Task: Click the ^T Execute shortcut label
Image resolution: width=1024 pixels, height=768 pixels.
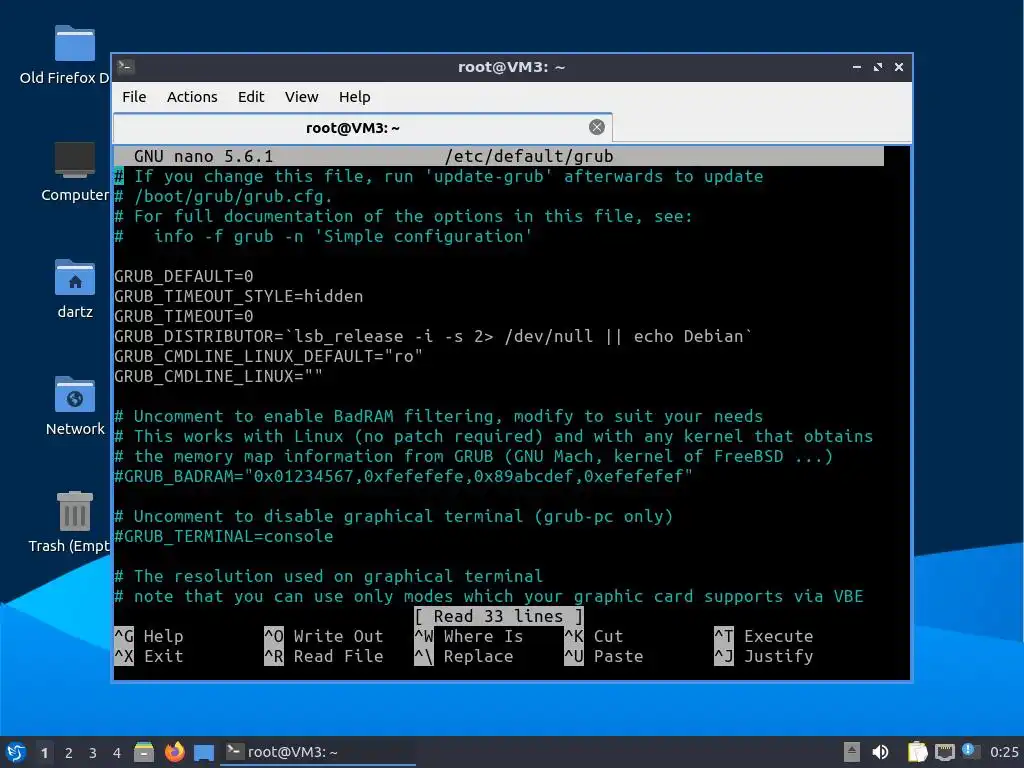Action: pos(763,636)
